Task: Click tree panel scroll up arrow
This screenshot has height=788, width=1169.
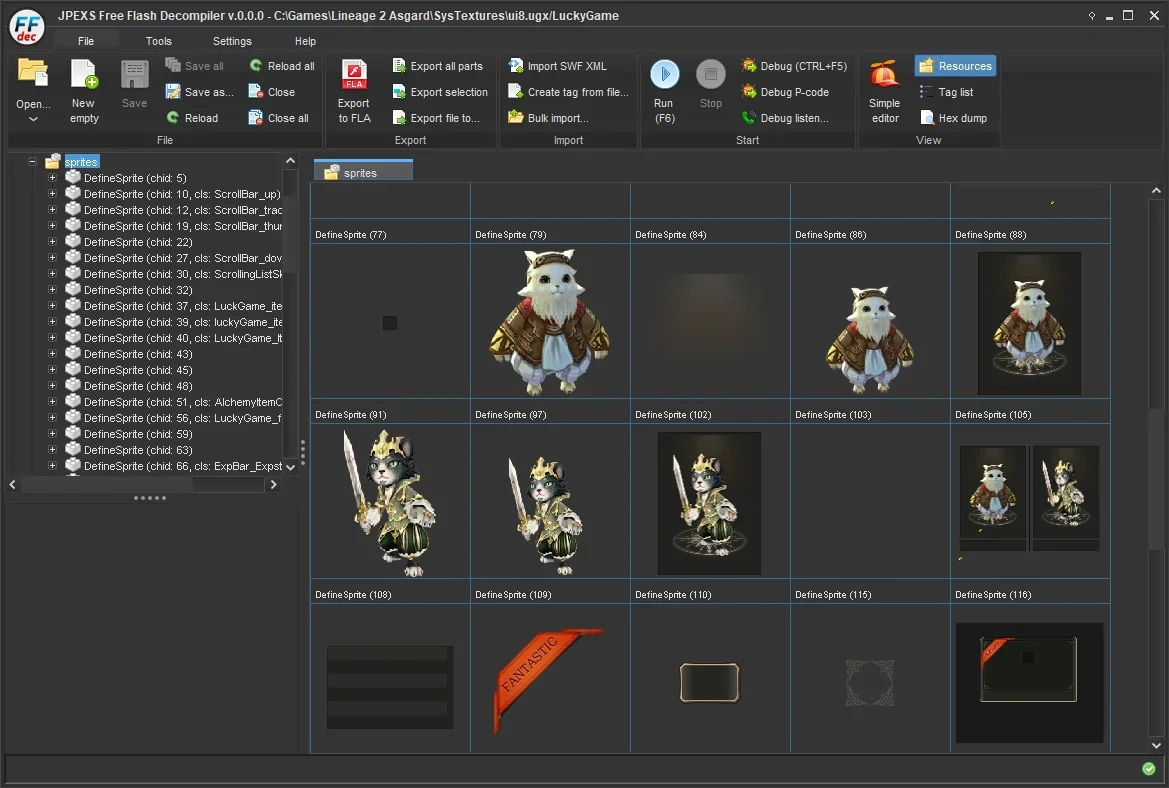Action: [x=291, y=160]
